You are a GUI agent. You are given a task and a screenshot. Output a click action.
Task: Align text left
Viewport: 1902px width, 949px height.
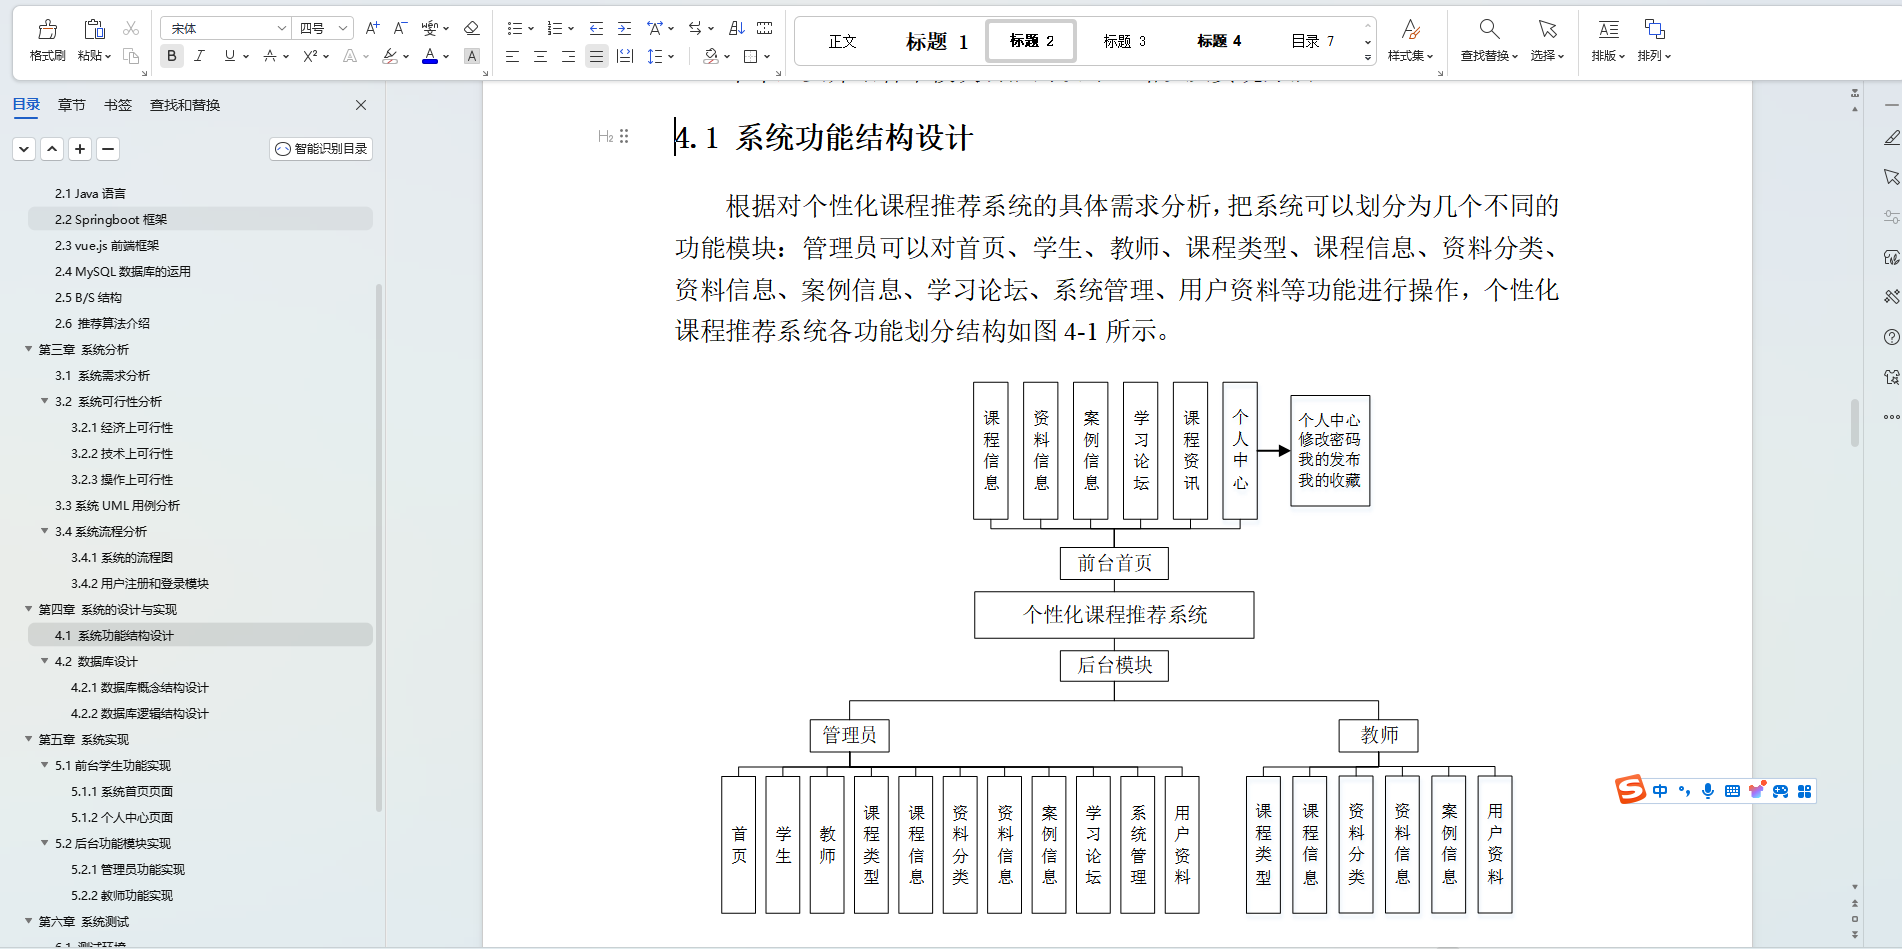(512, 56)
